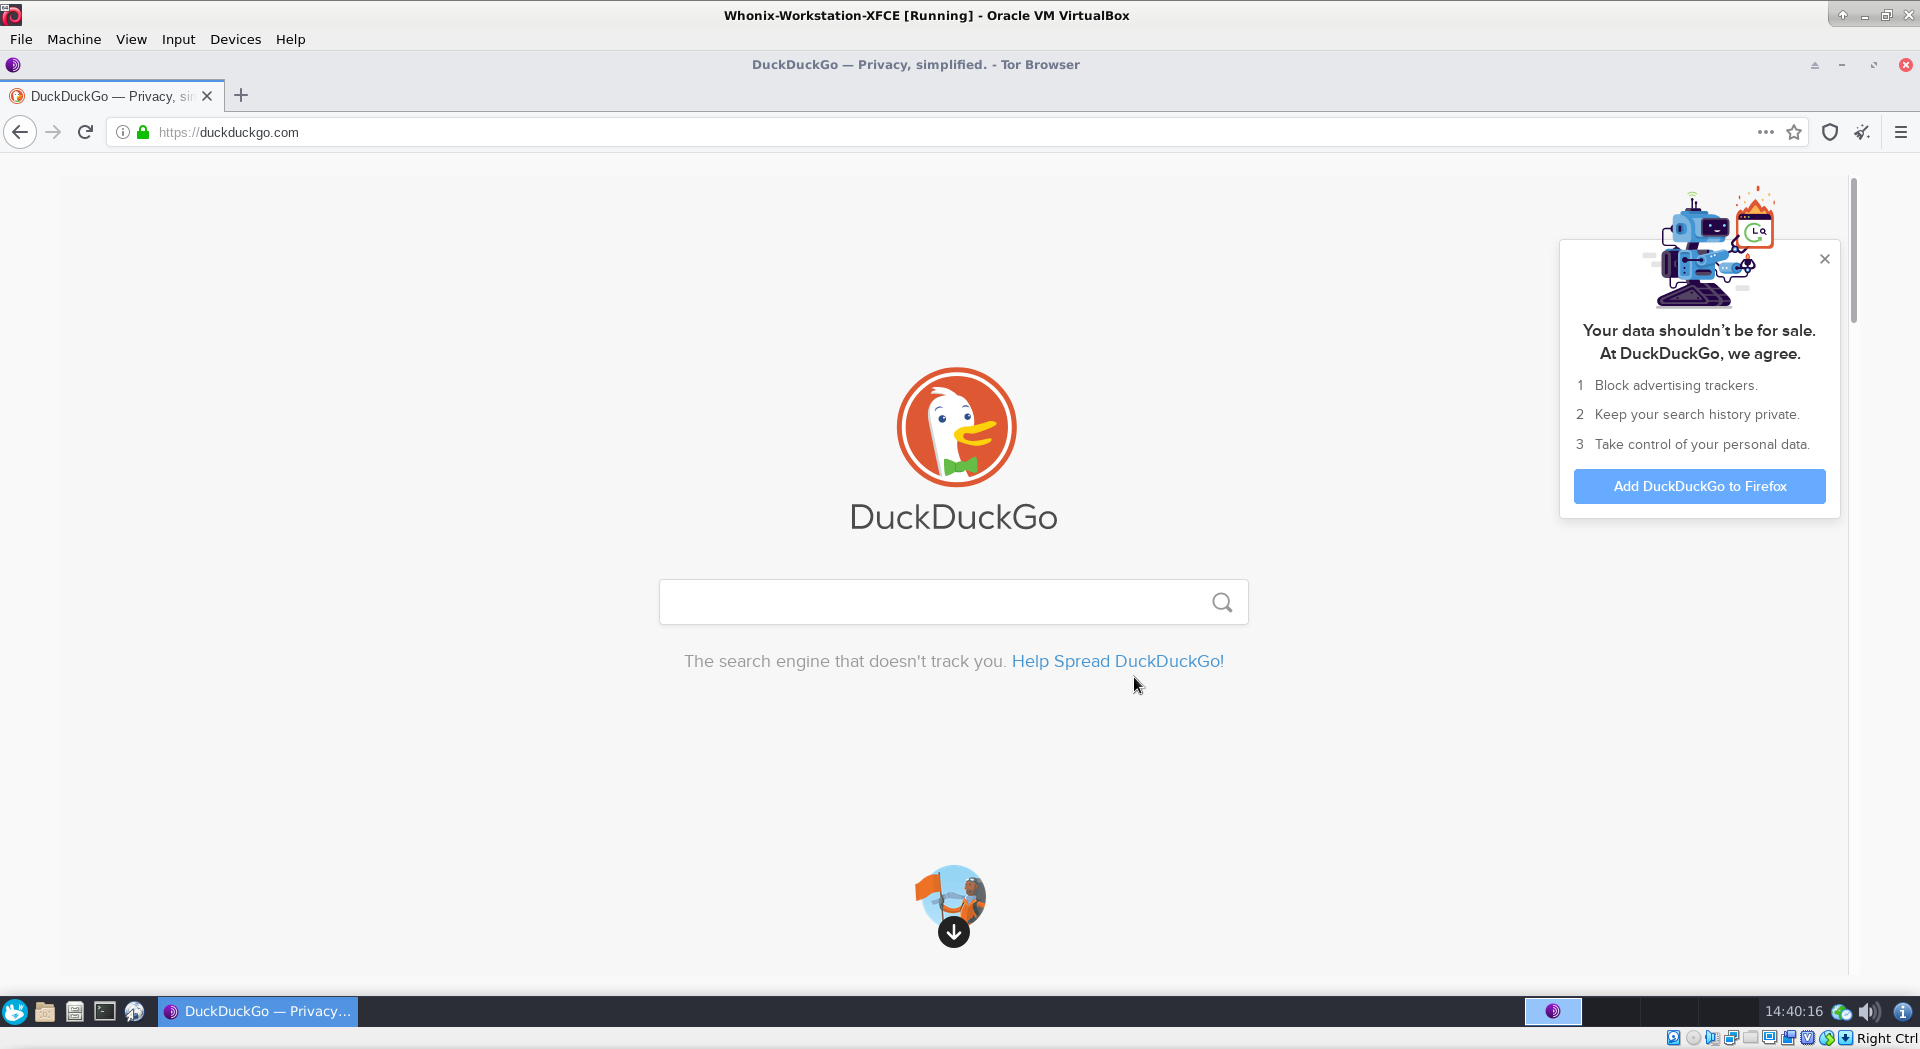Dismiss the DuckDuckGo promo popup

1825,259
